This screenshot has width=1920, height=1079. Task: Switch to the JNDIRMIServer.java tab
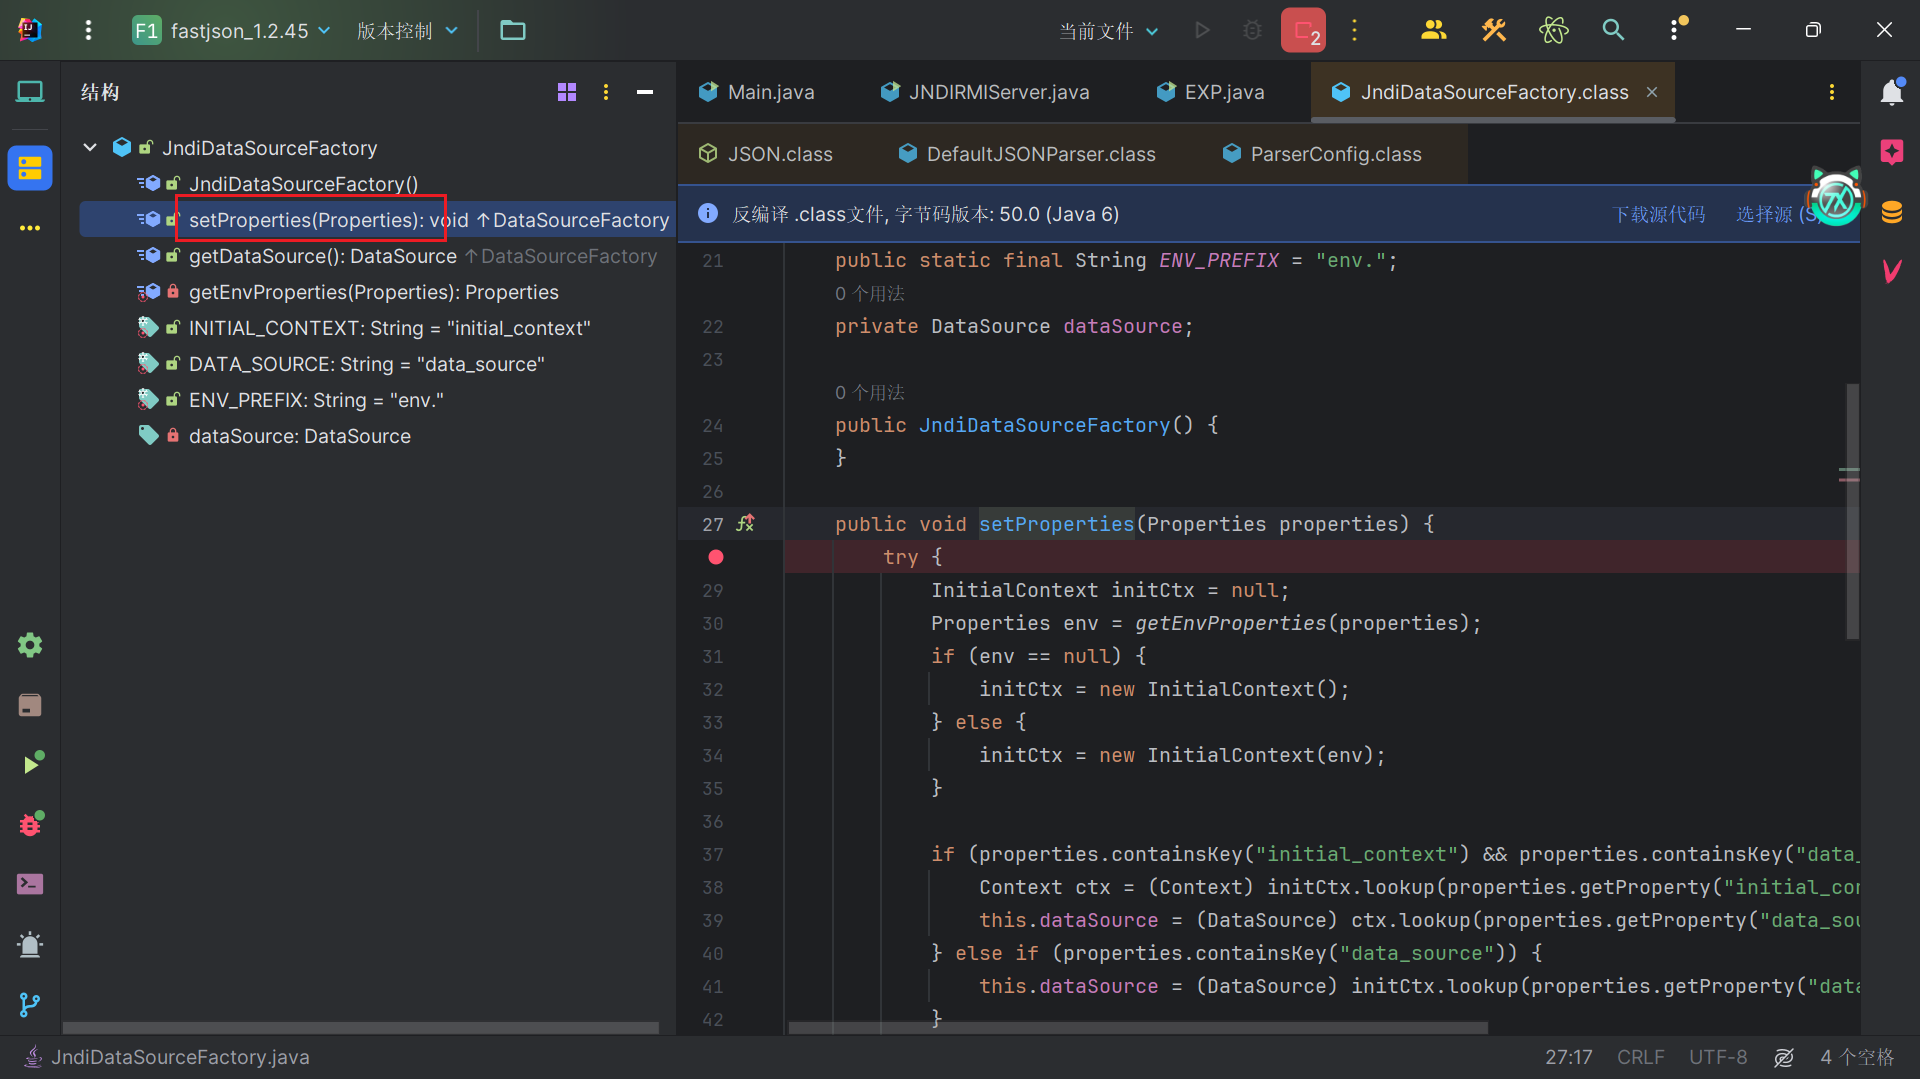click(985, 92)
